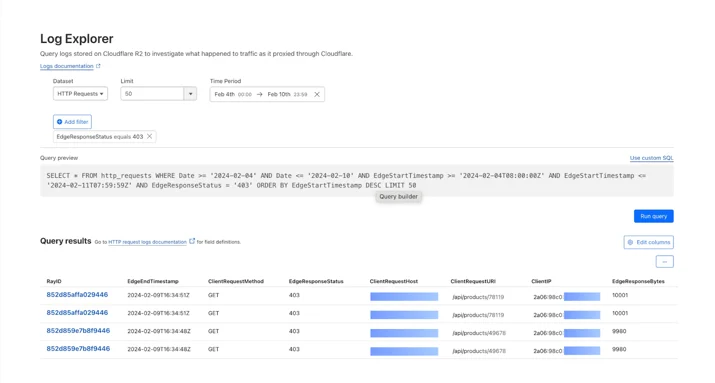The image size is (715, 383).
Task: Click the Run query button
Action: click(x=653, y=216)
